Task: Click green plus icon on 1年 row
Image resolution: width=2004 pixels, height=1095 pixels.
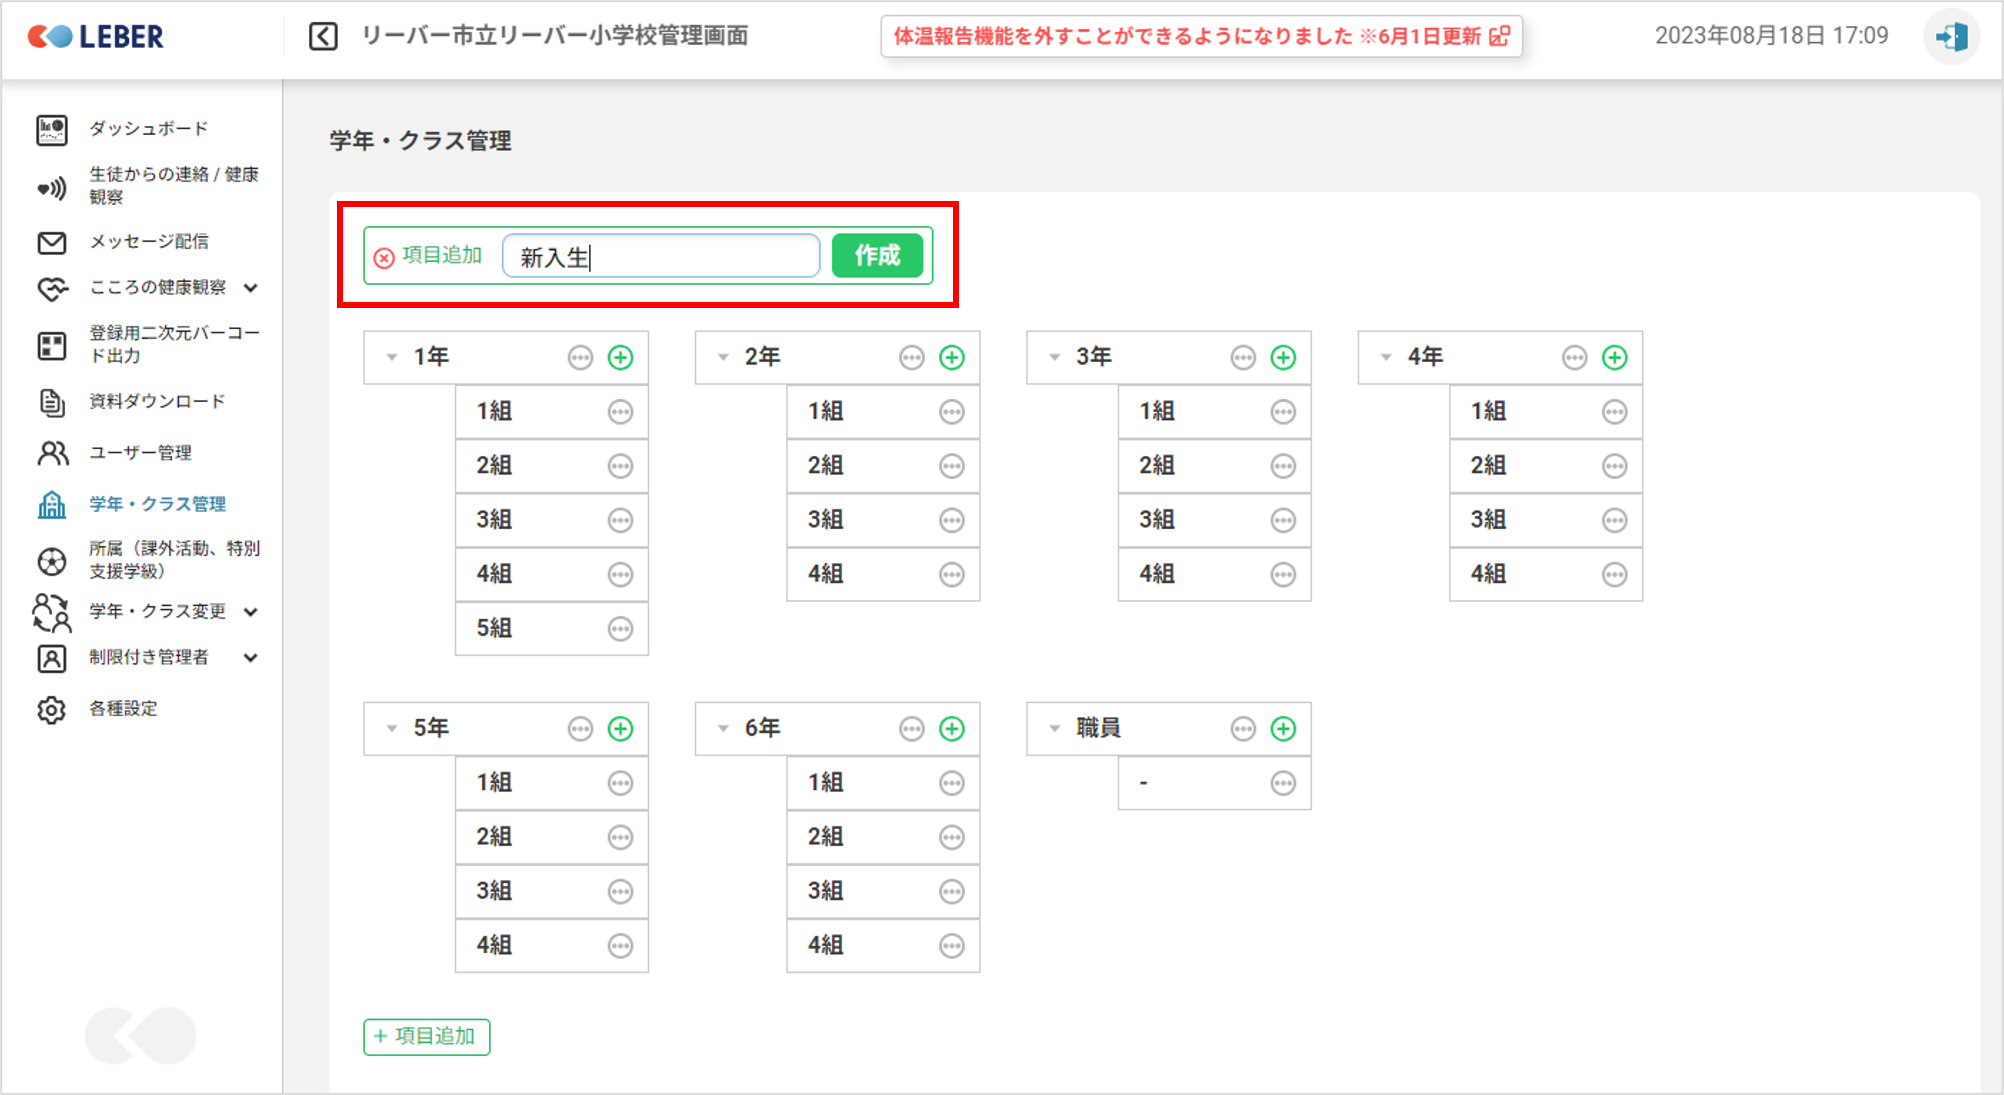Action: [620, 357]
